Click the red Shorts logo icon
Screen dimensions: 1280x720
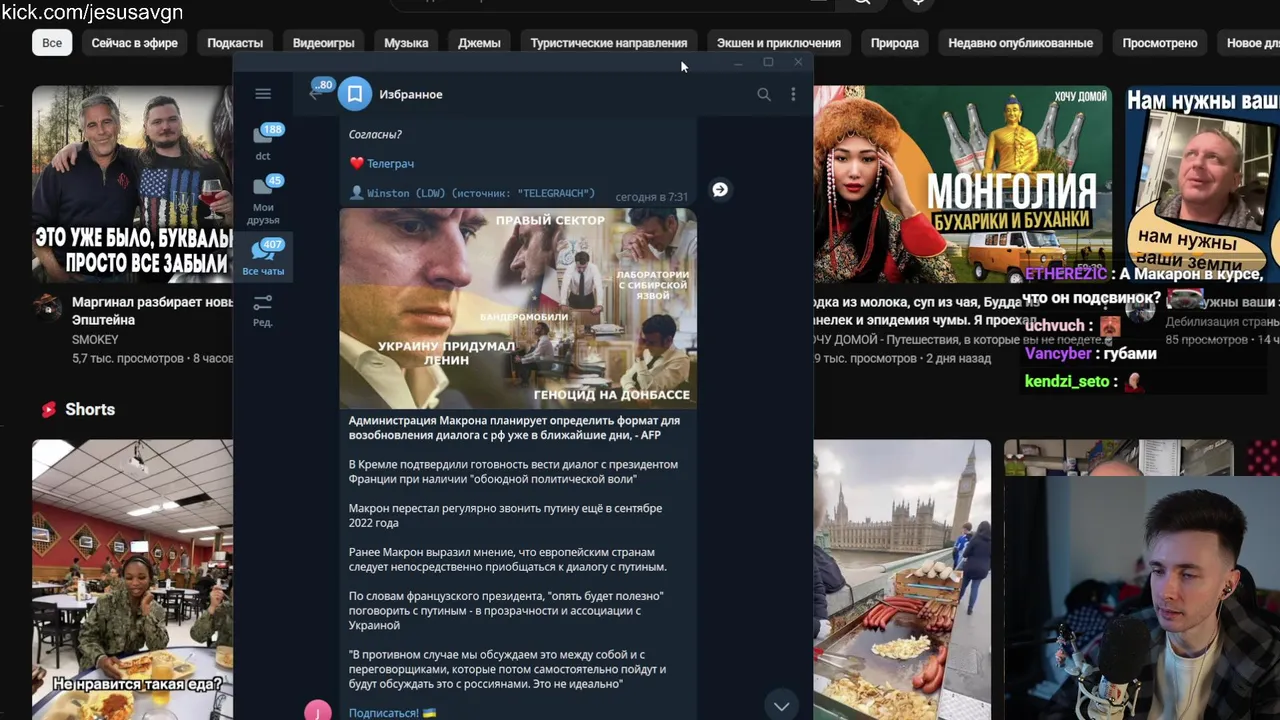click(48, 409)
